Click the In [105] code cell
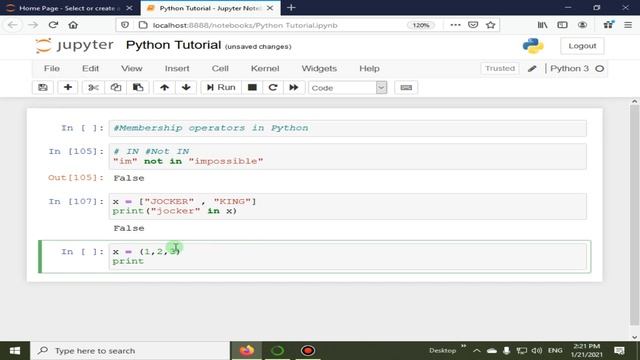 point(348,156)
